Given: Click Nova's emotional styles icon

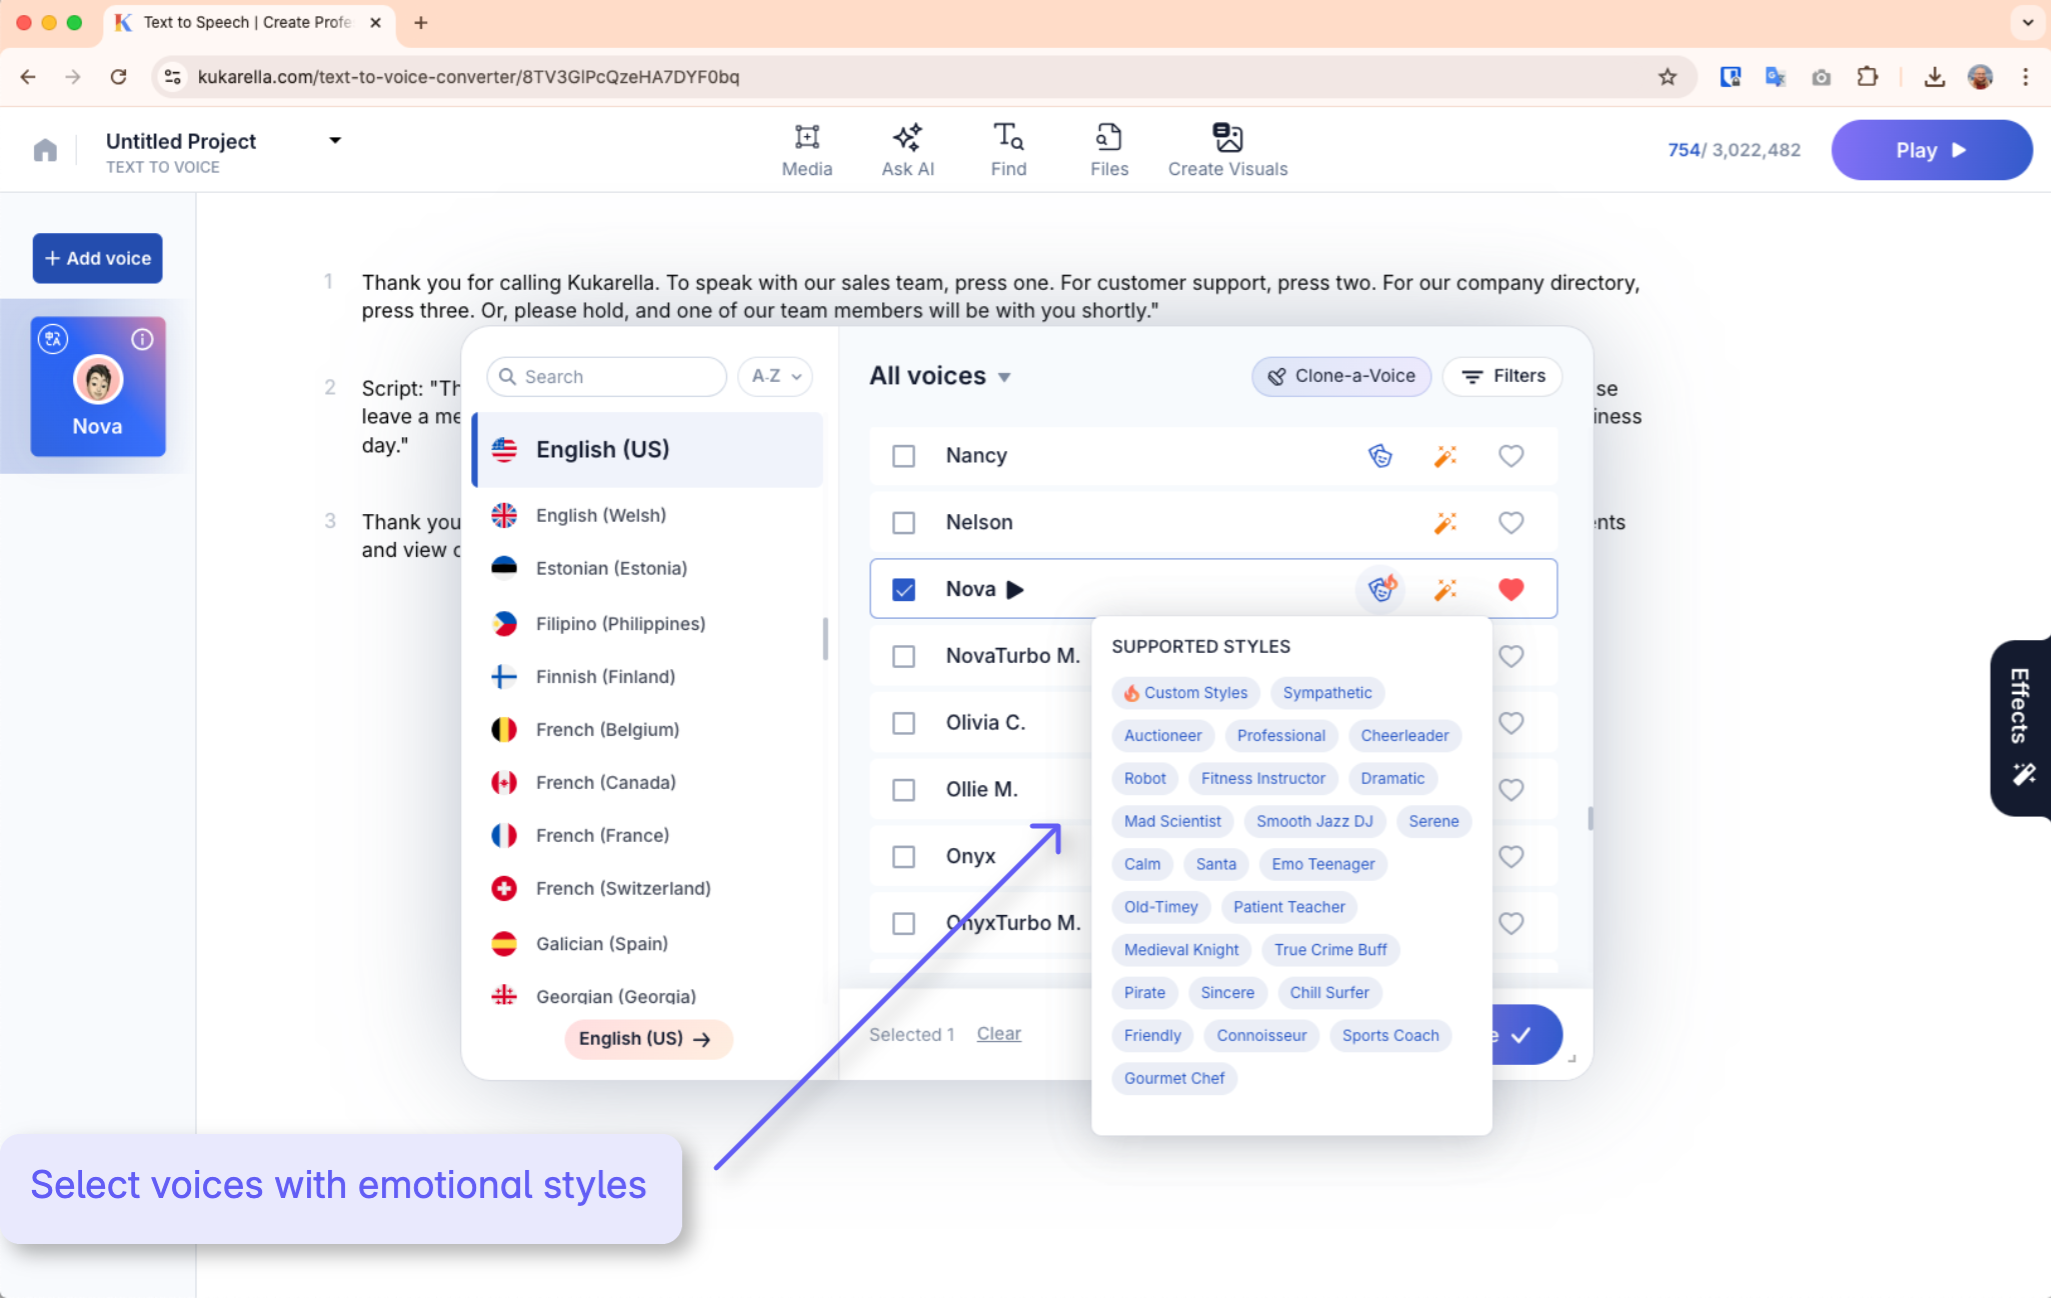Looking at the screenshot, I should tap(1382, 589).
